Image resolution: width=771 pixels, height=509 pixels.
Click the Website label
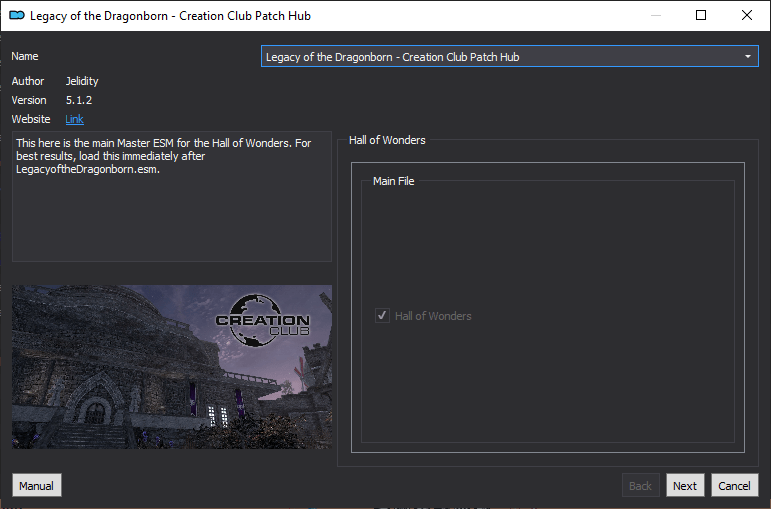point(30,119)
